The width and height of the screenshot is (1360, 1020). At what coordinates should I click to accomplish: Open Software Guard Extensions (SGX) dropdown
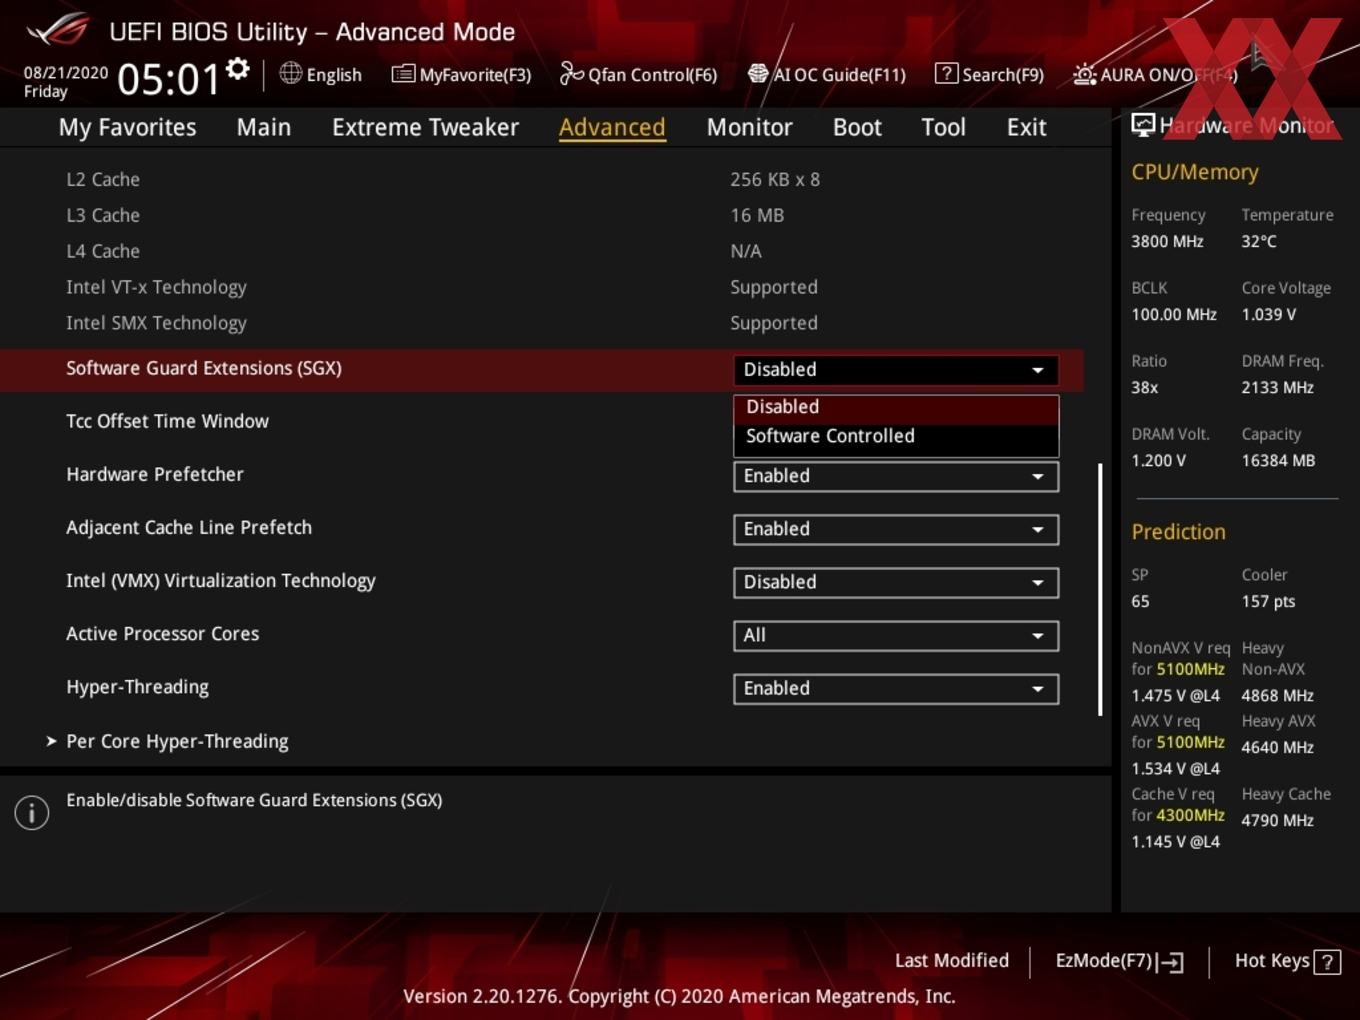[895, 370]
